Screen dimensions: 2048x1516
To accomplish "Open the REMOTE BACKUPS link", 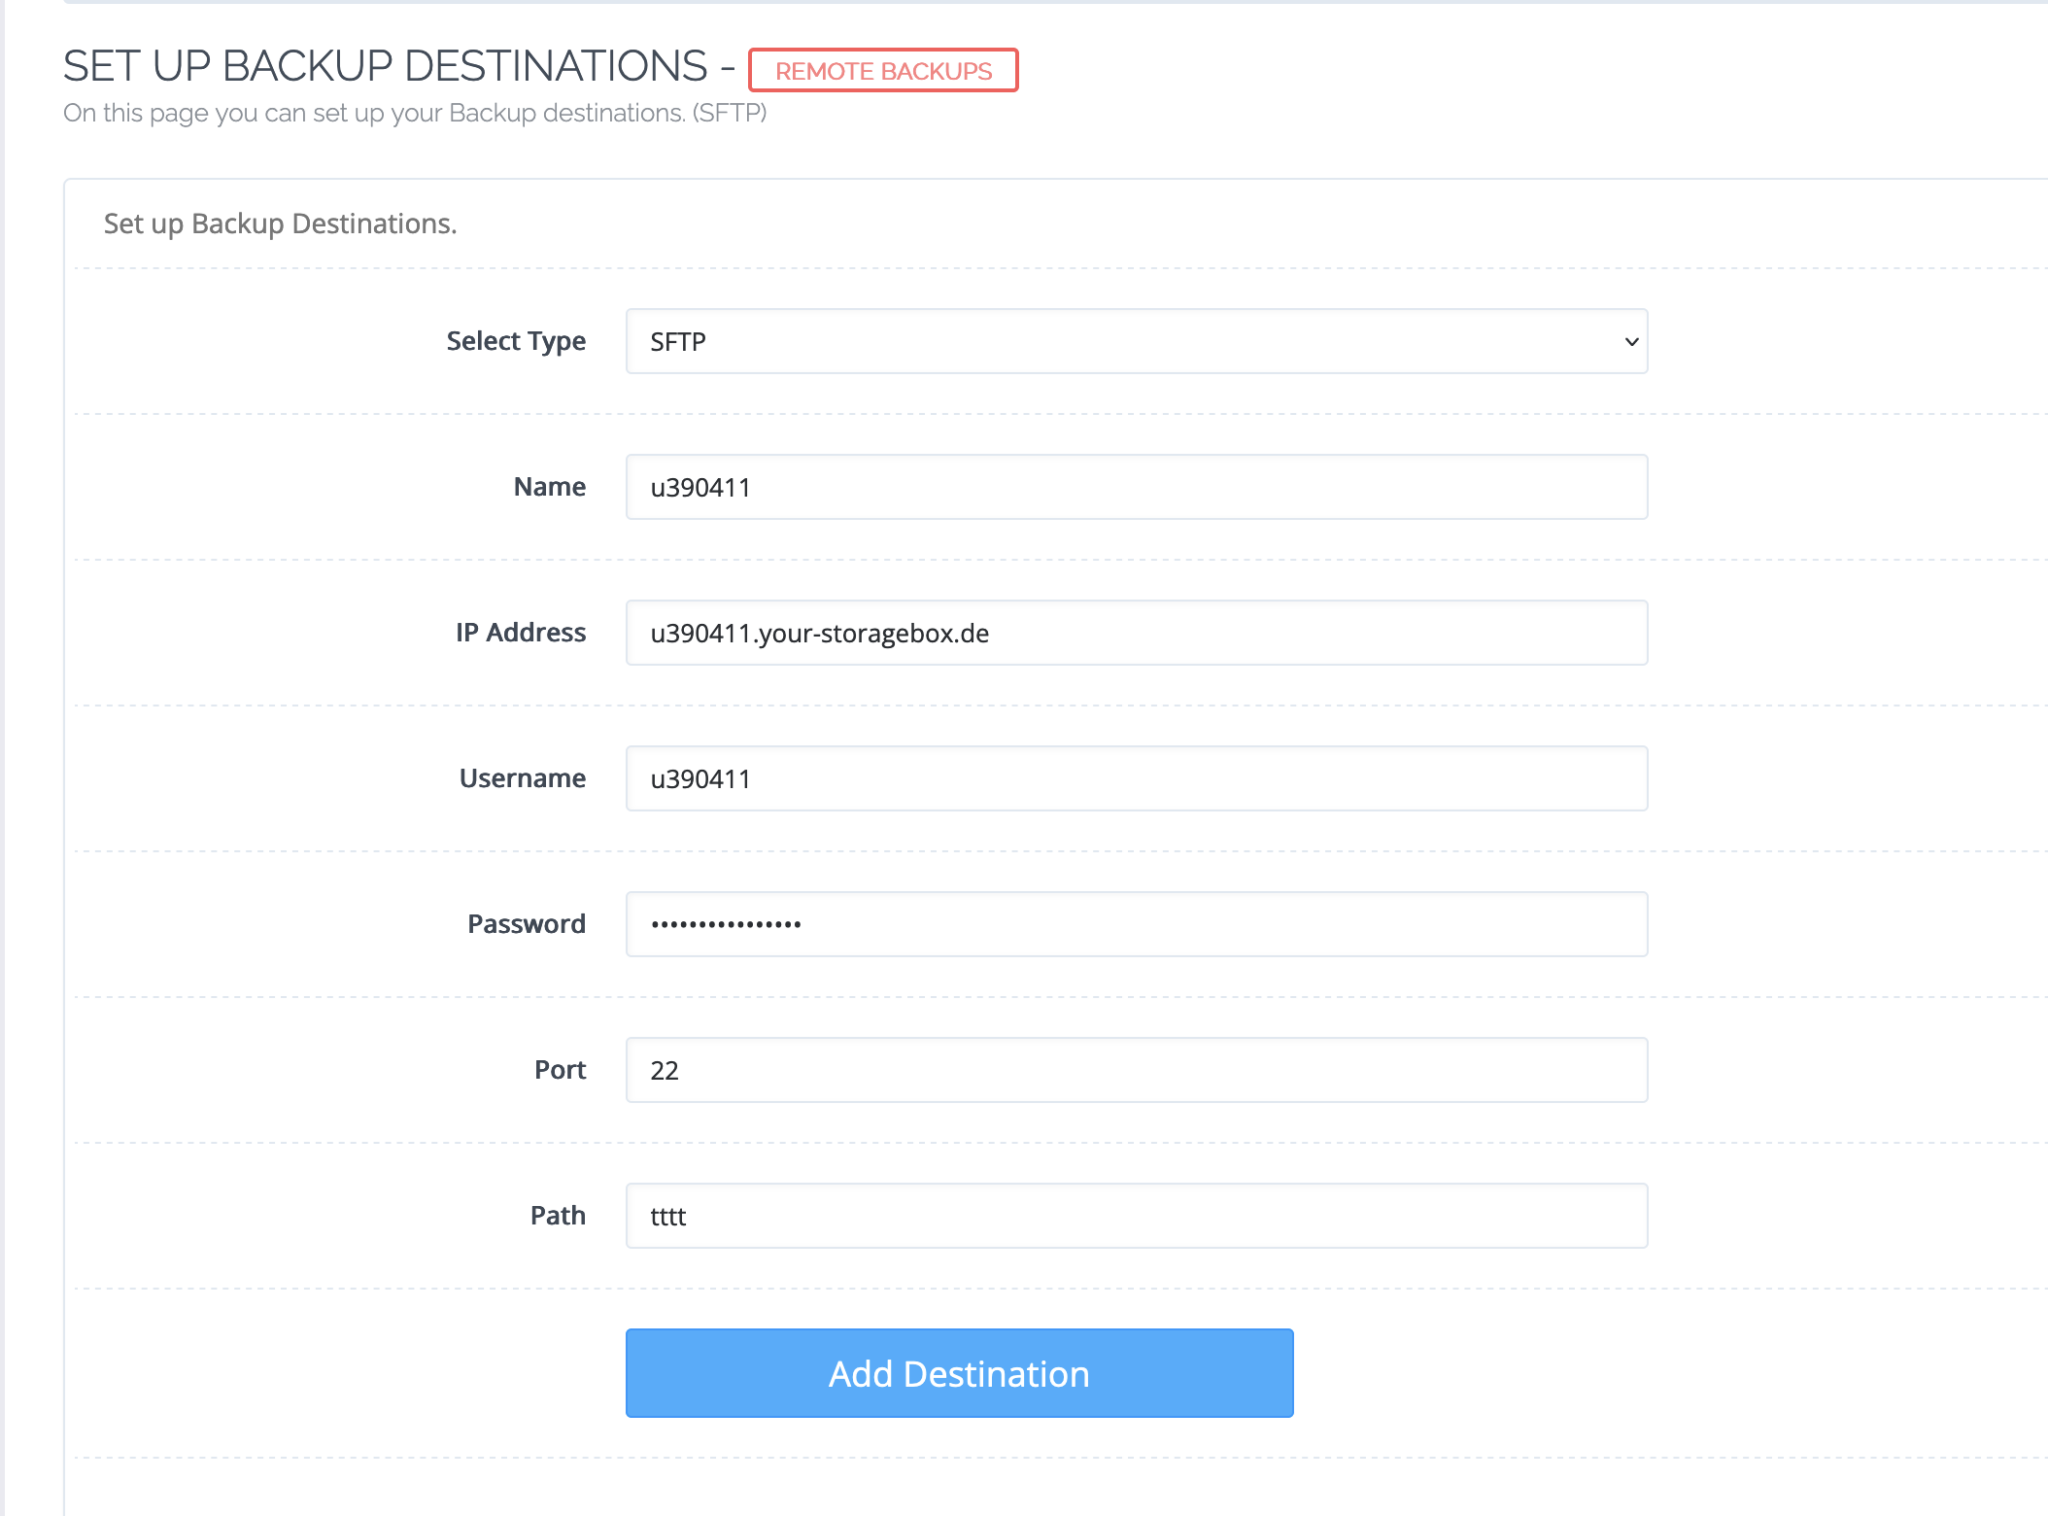I will click(884, 70).
